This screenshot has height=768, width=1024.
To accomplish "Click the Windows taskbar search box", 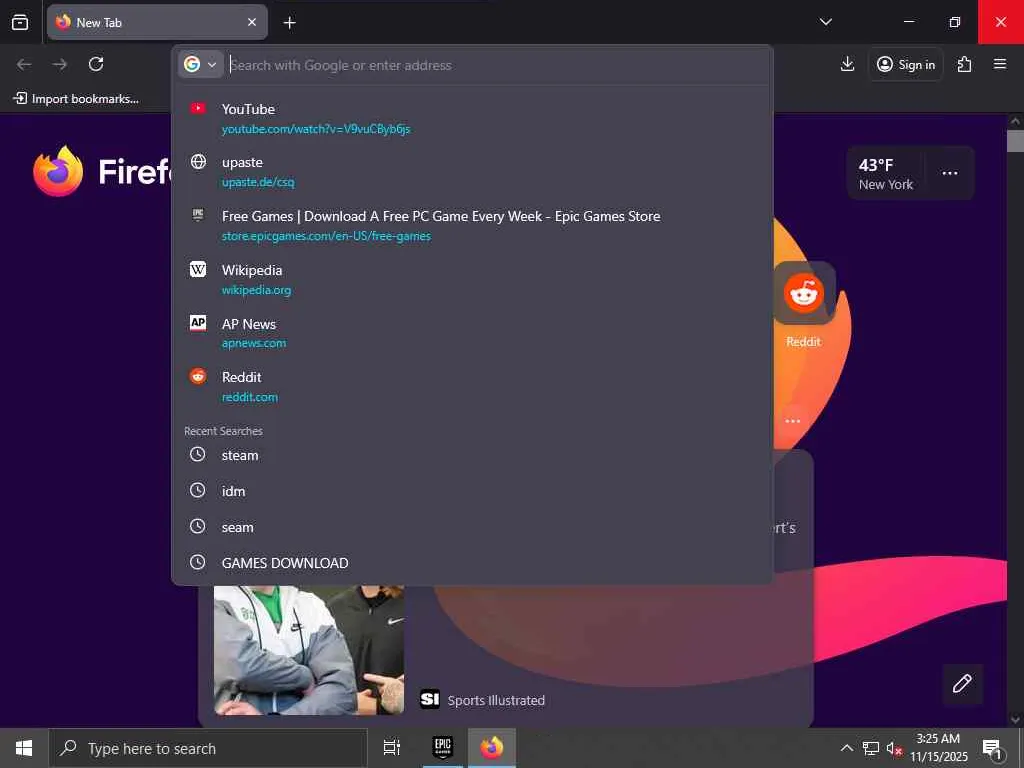I will tap(208, 748).
